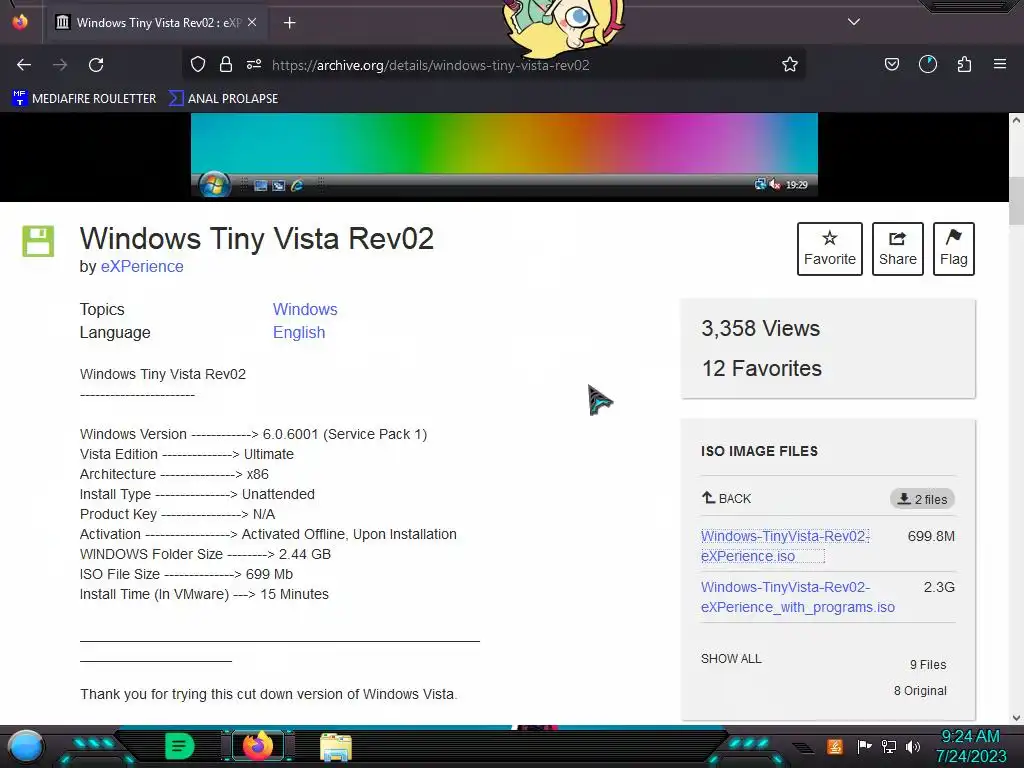Open the Firefox account circle icon
This screenshot has height=768, width=1024.
pos(928,65)
